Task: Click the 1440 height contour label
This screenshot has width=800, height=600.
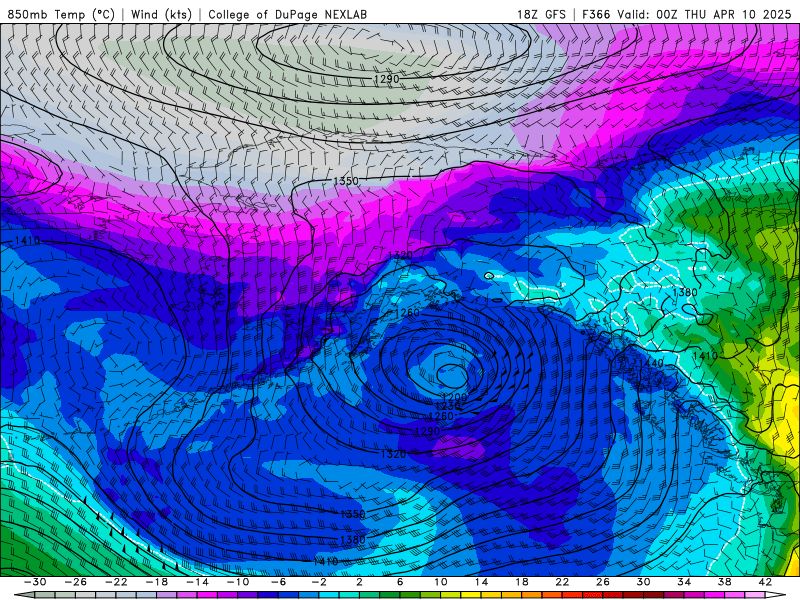Action: tap(652, 363)
